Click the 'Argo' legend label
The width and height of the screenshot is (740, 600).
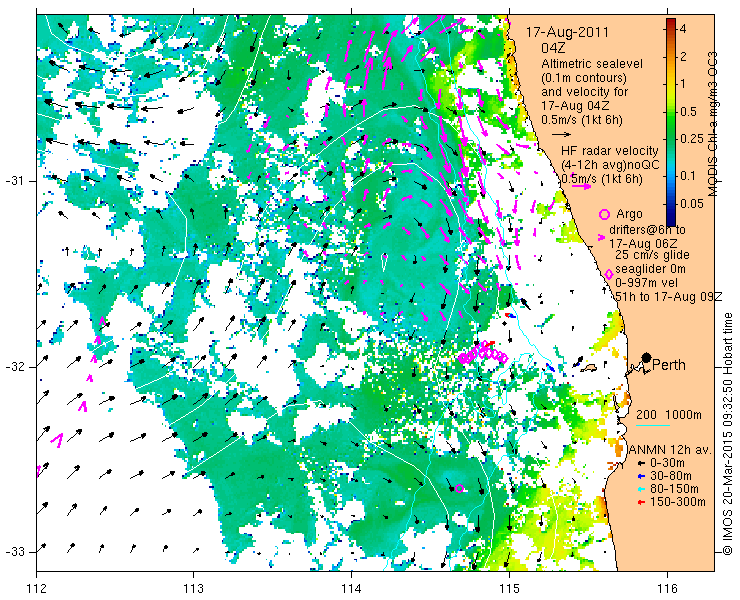[x=630, y=214]
